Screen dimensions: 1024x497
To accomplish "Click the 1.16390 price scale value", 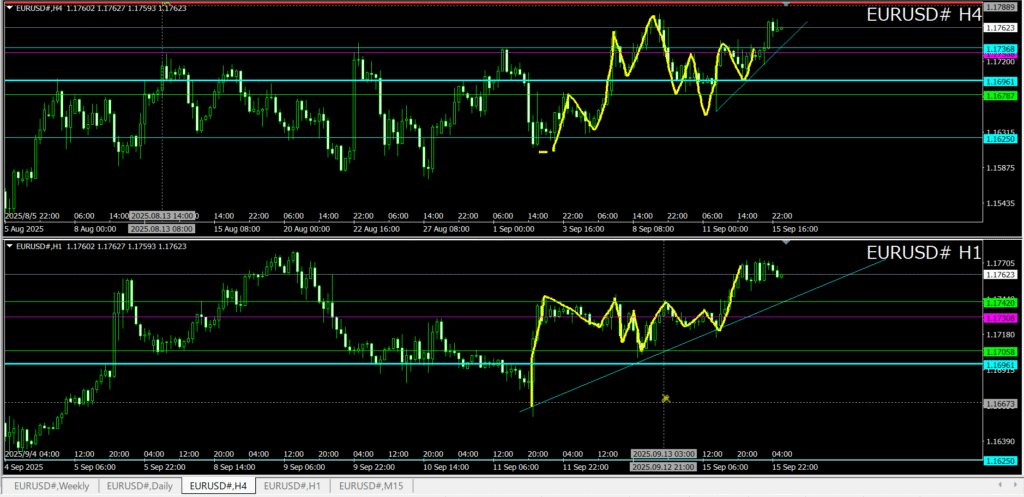I will coord(1001,441).
